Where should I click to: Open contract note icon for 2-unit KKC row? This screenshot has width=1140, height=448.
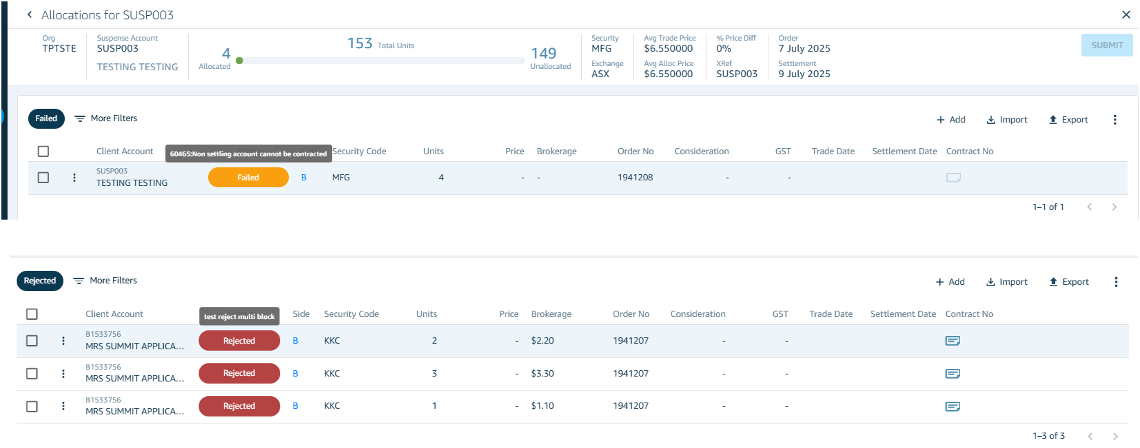[953, 341]
